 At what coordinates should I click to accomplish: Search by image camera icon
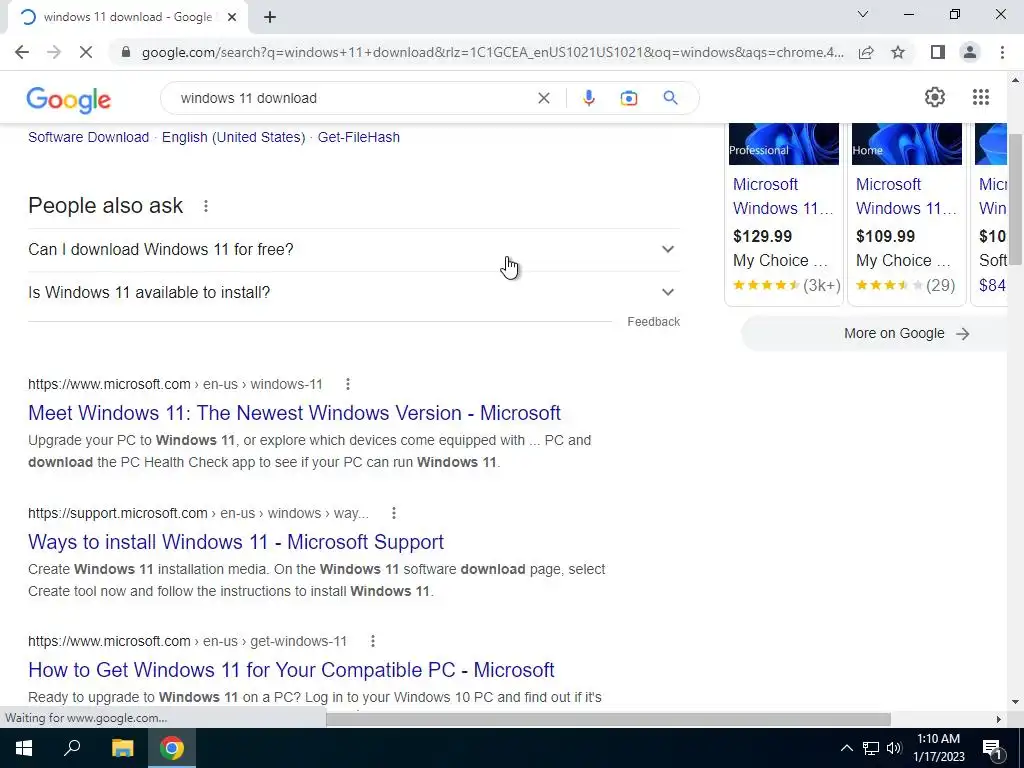click(x=628, y=98)
